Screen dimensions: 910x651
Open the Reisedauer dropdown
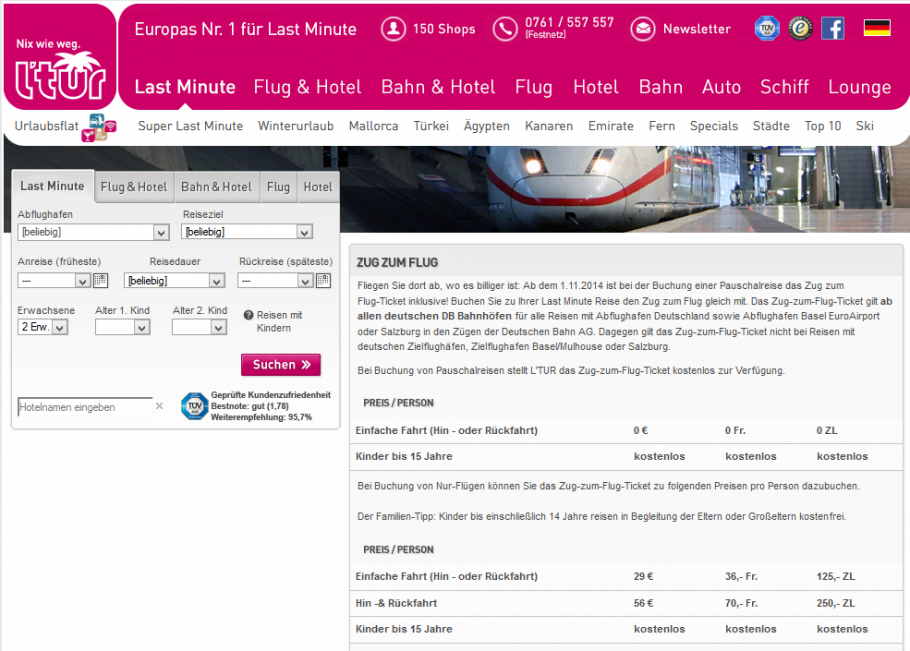pyautogui.click(x=174, y=281)
